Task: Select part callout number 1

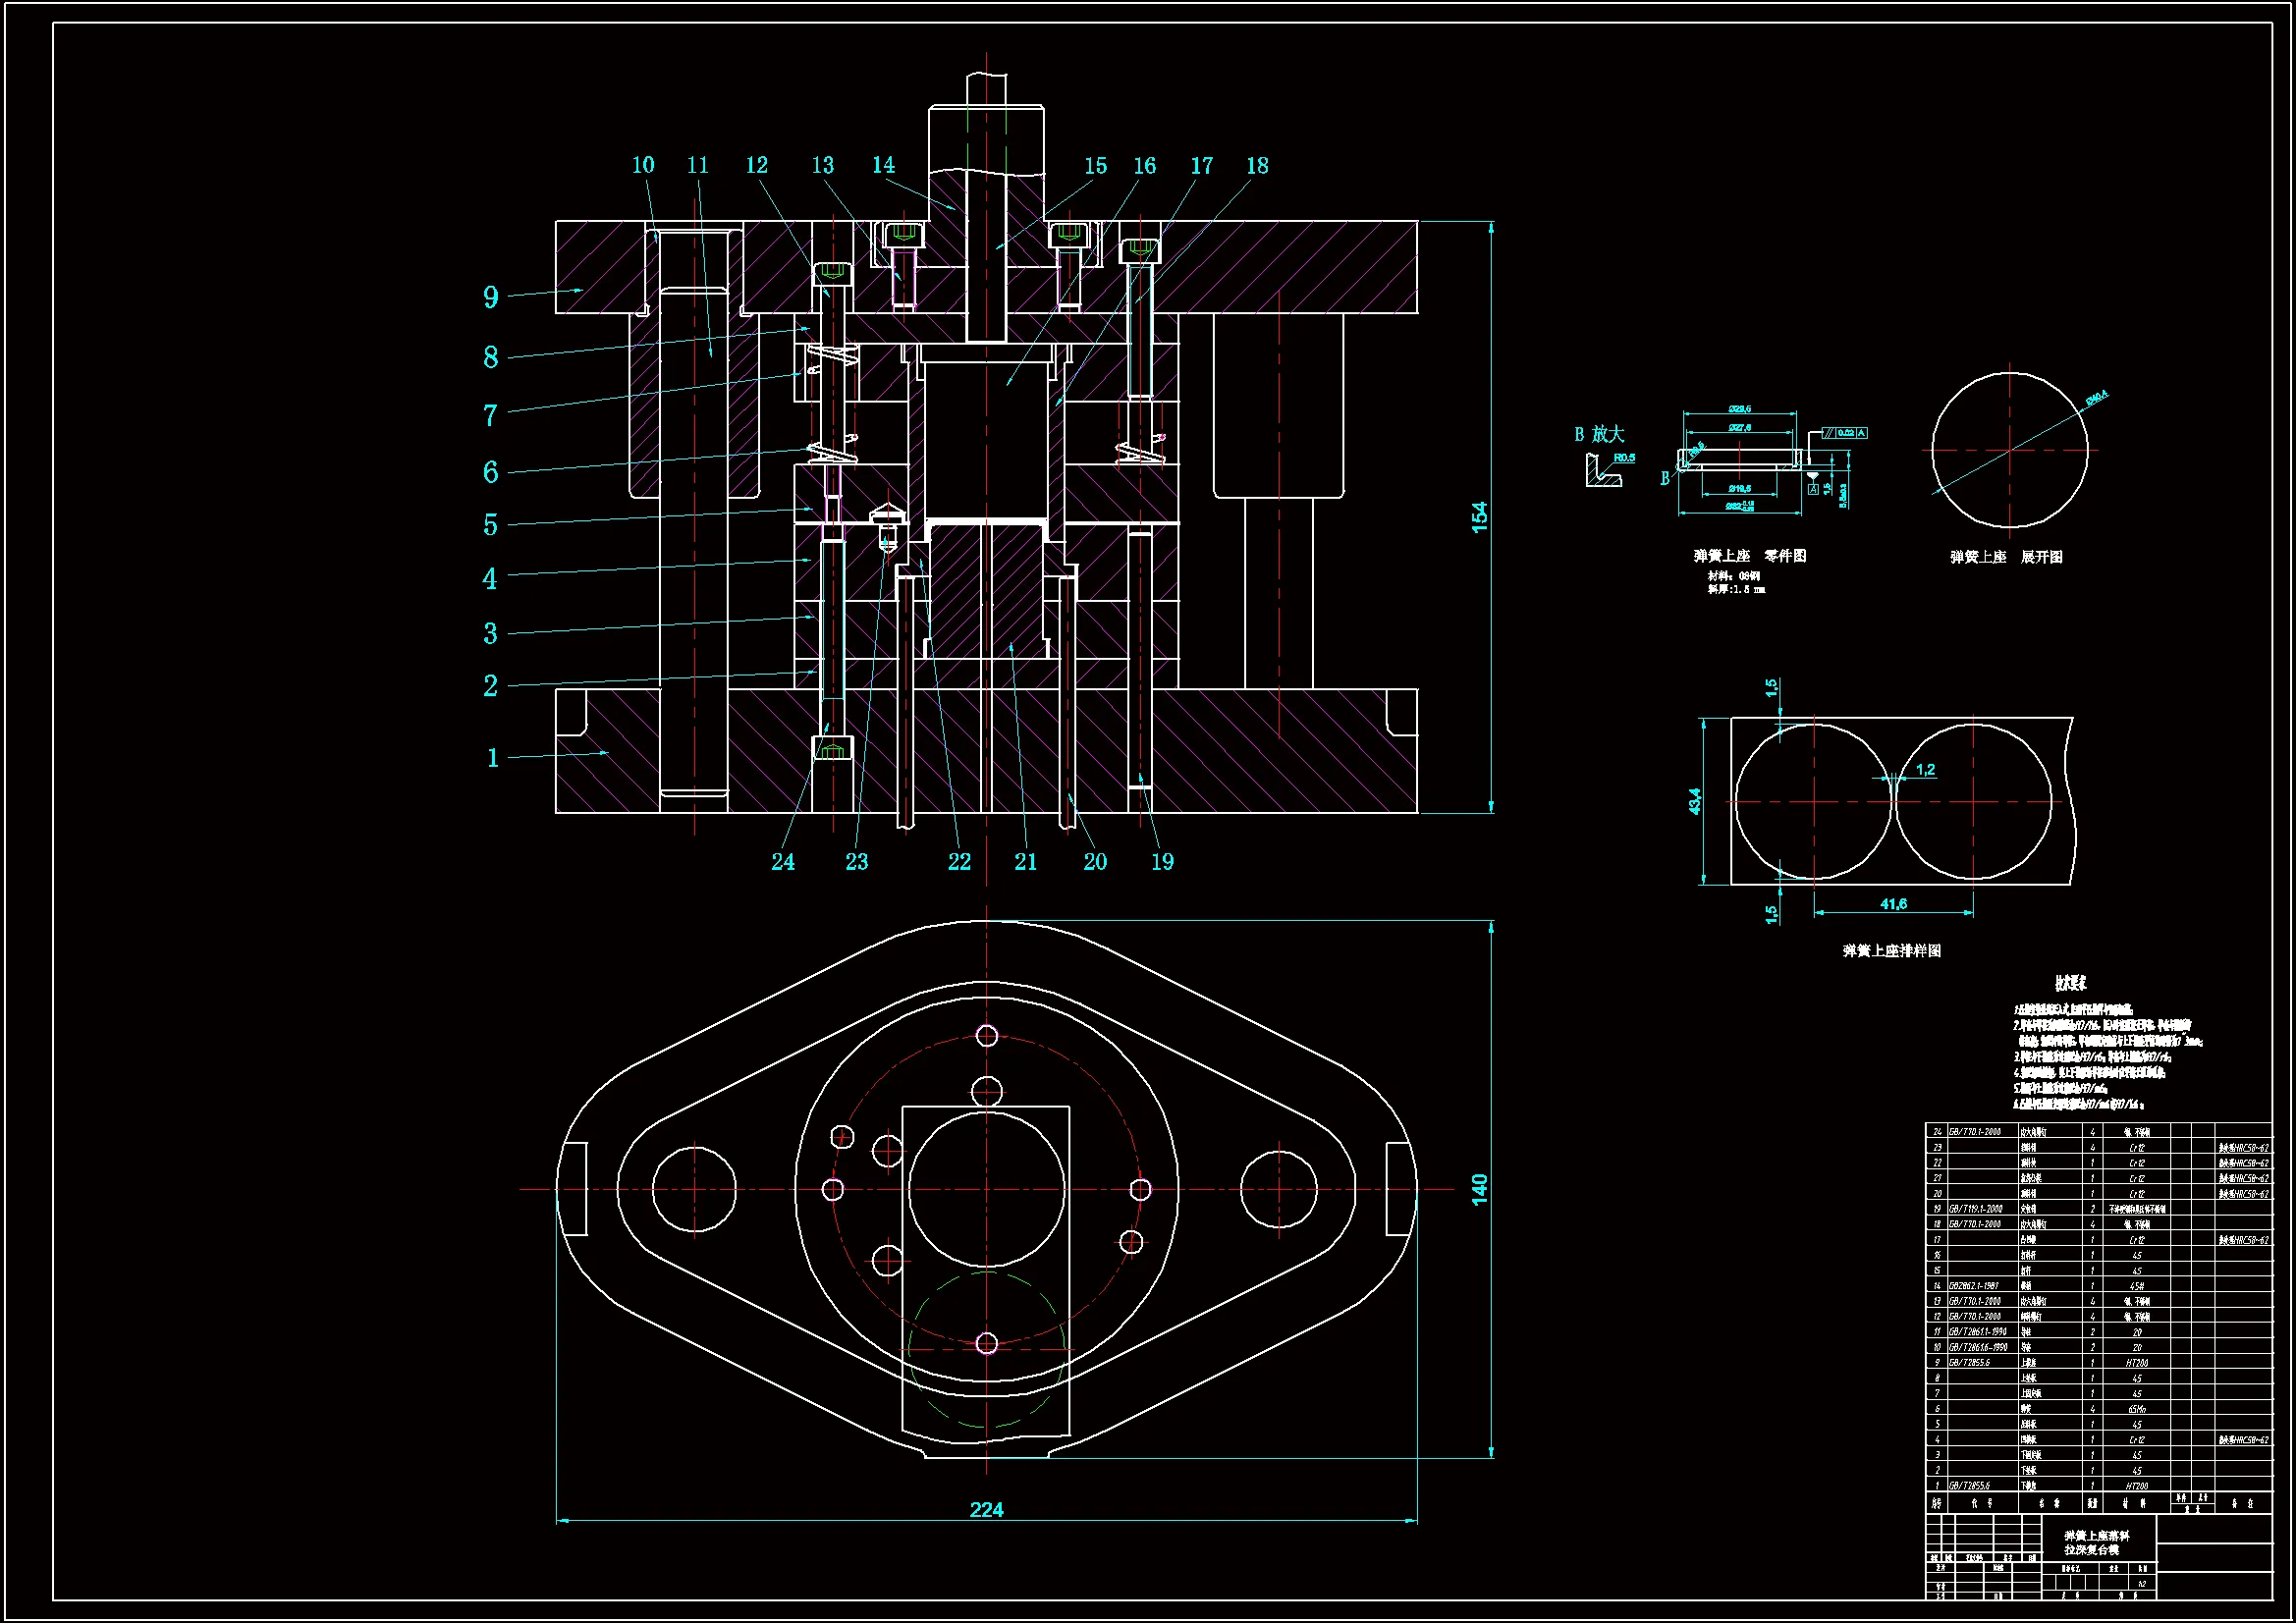Action: [x=492, y=758]
